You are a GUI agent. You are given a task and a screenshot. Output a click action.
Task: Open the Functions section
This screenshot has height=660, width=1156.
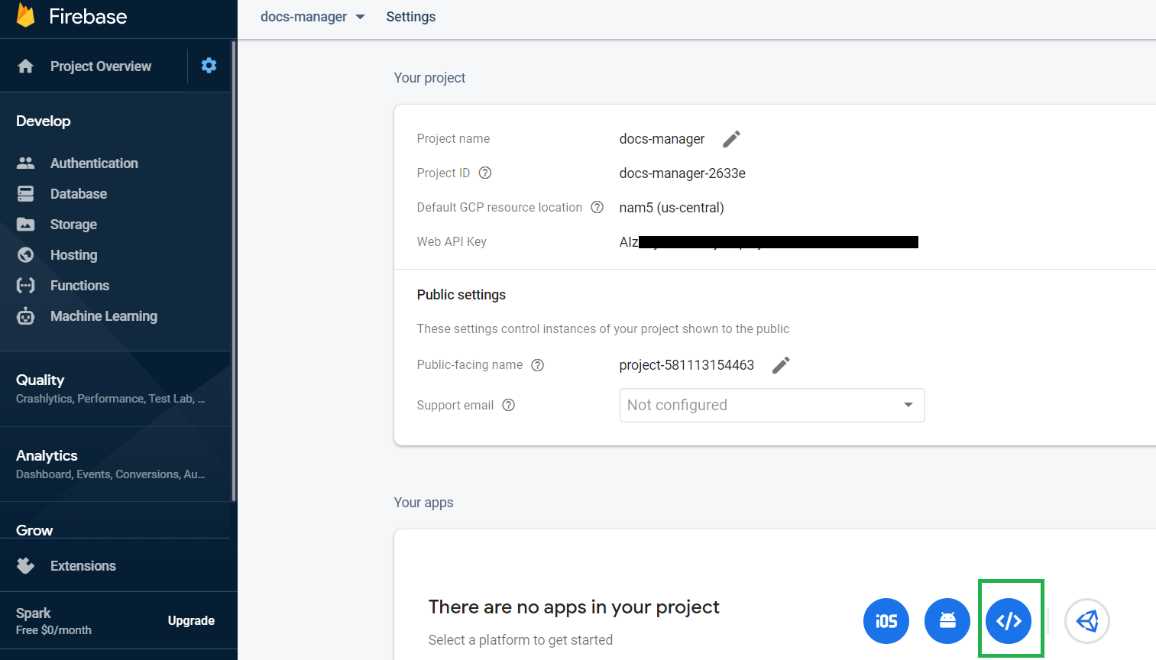pyautogui.click(x=79, y=285)
